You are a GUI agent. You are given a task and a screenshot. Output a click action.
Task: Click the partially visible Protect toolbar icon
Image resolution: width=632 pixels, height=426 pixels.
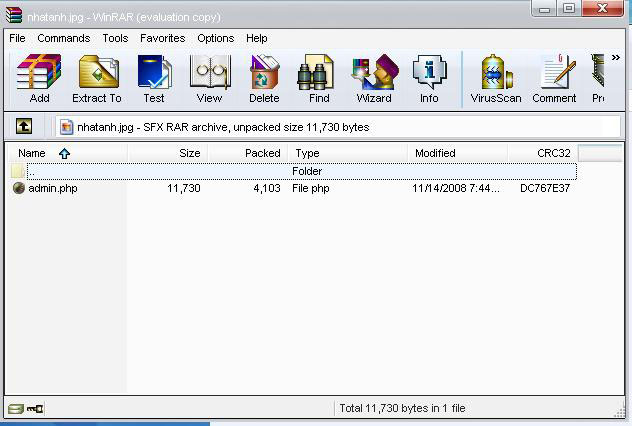598,71
